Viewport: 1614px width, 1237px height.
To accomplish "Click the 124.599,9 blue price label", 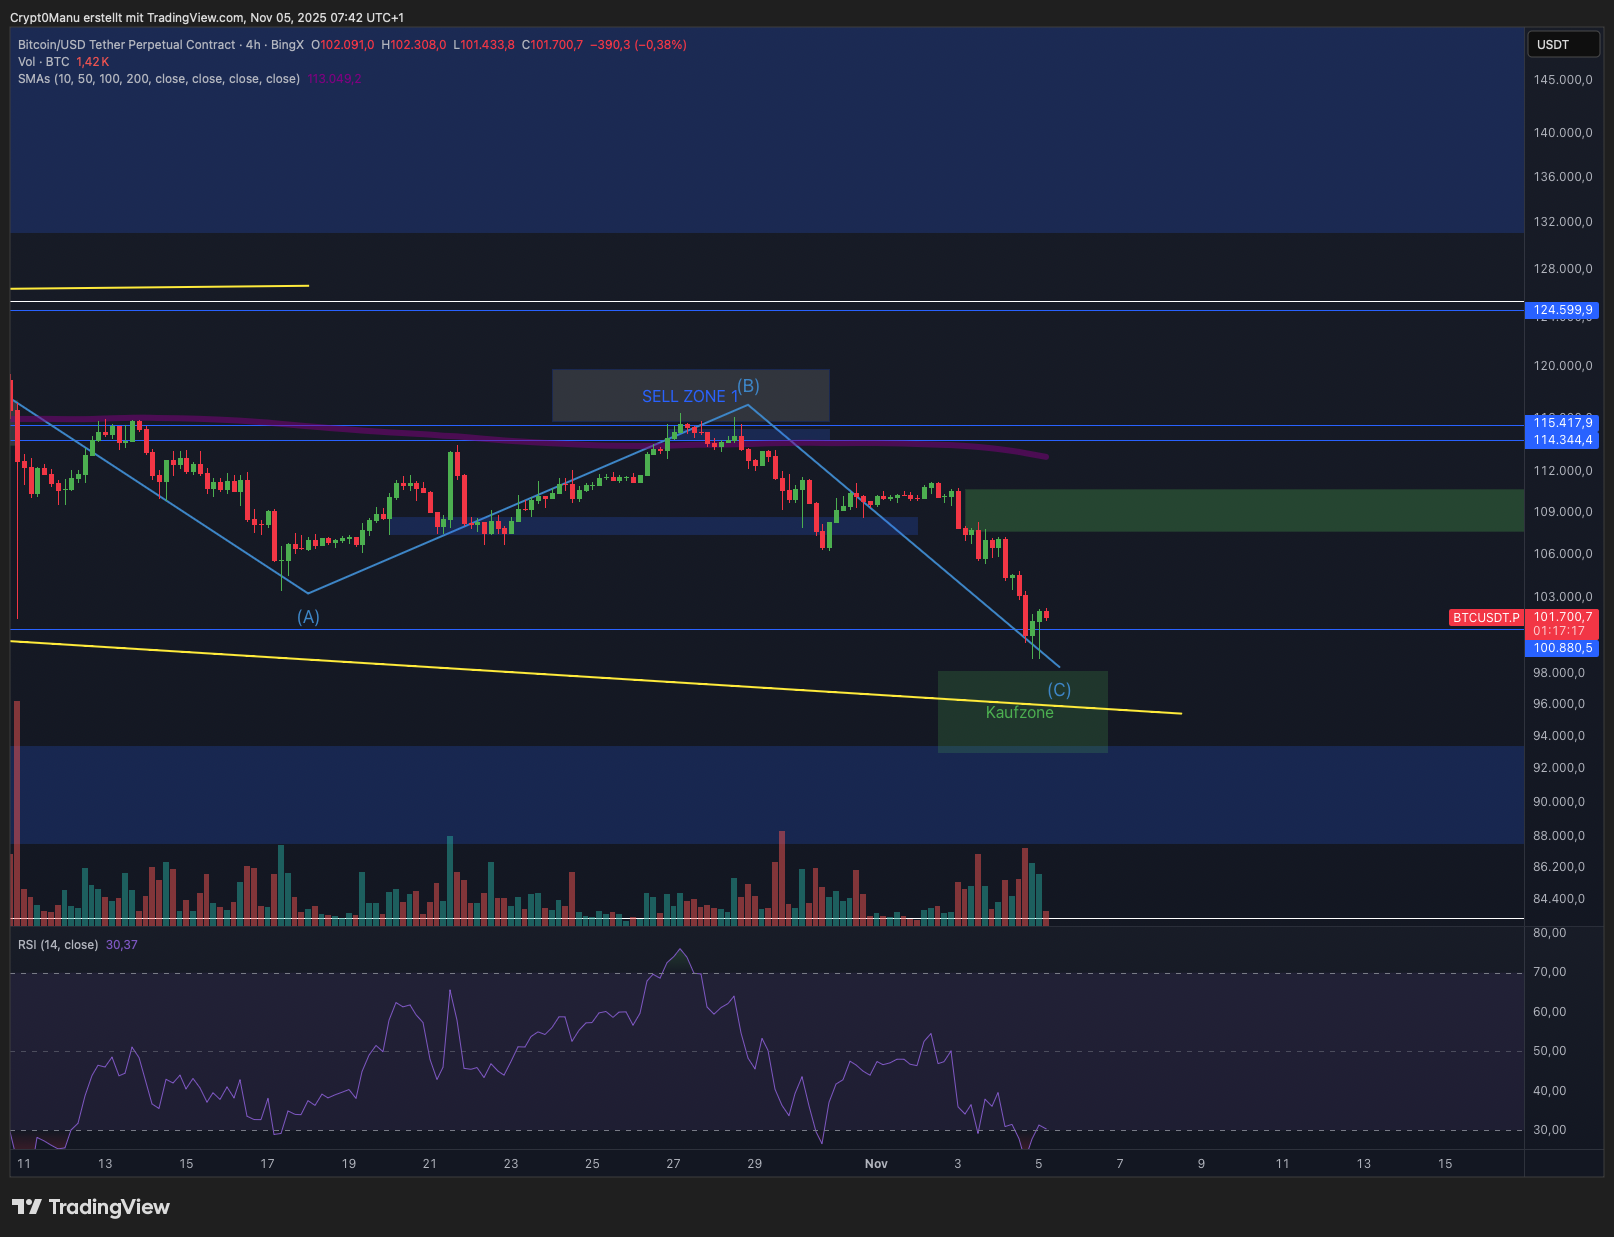I will pyautogui.click(x=1562, y=310).
